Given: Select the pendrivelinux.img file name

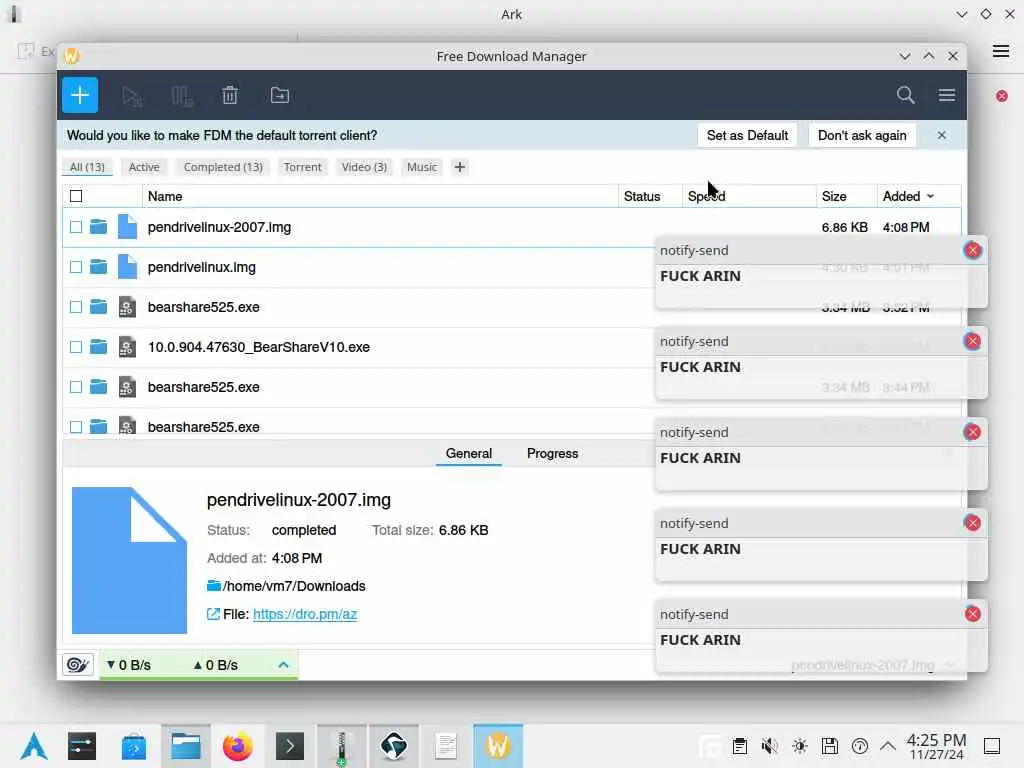Looking at the screenshot, I should [x=202, y=267].
